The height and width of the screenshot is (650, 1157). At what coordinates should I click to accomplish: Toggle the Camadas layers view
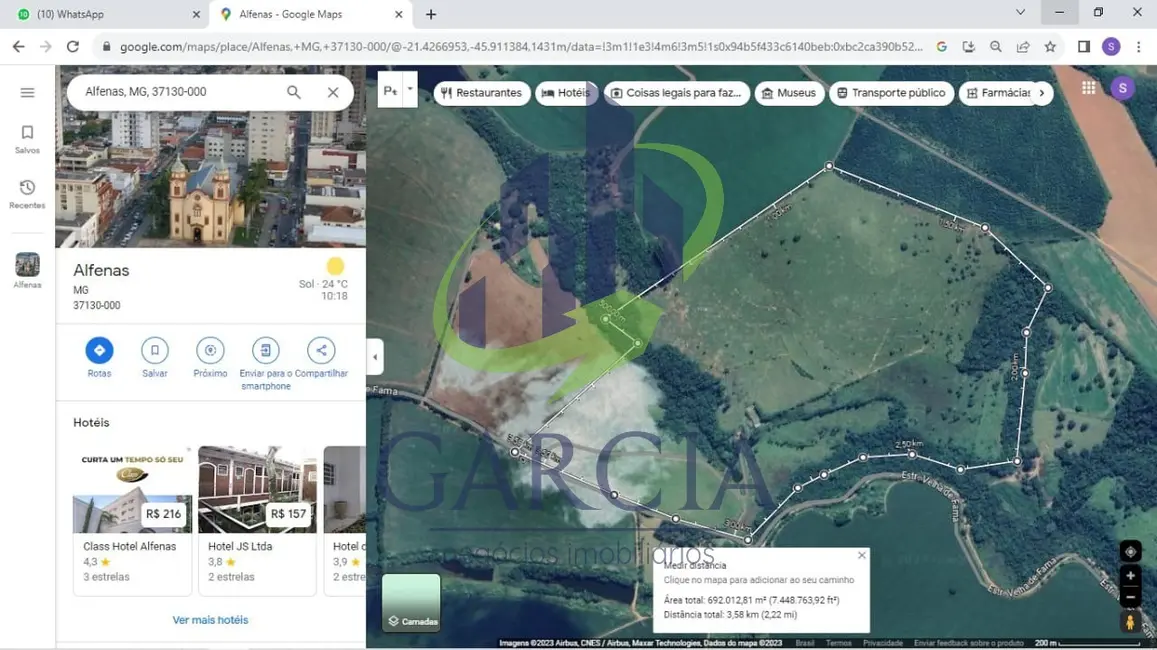pos(411,602)
